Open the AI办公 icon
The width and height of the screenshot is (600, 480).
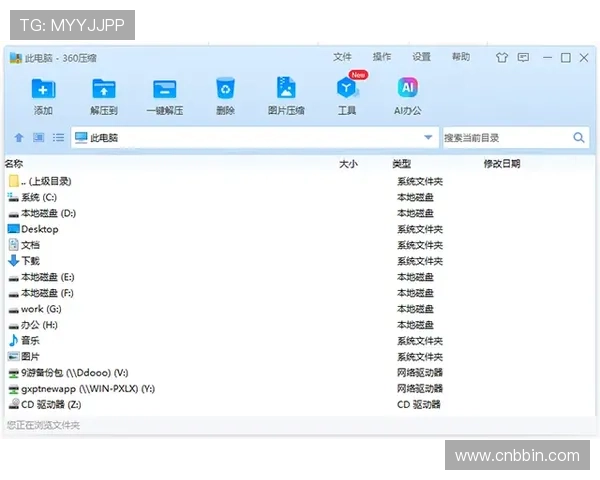(408, 88)
